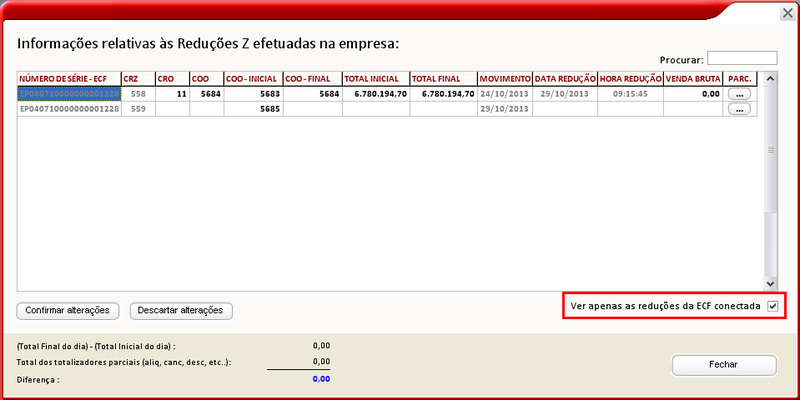Click the VENDA BRUTA column header

(x=694, y=77)
